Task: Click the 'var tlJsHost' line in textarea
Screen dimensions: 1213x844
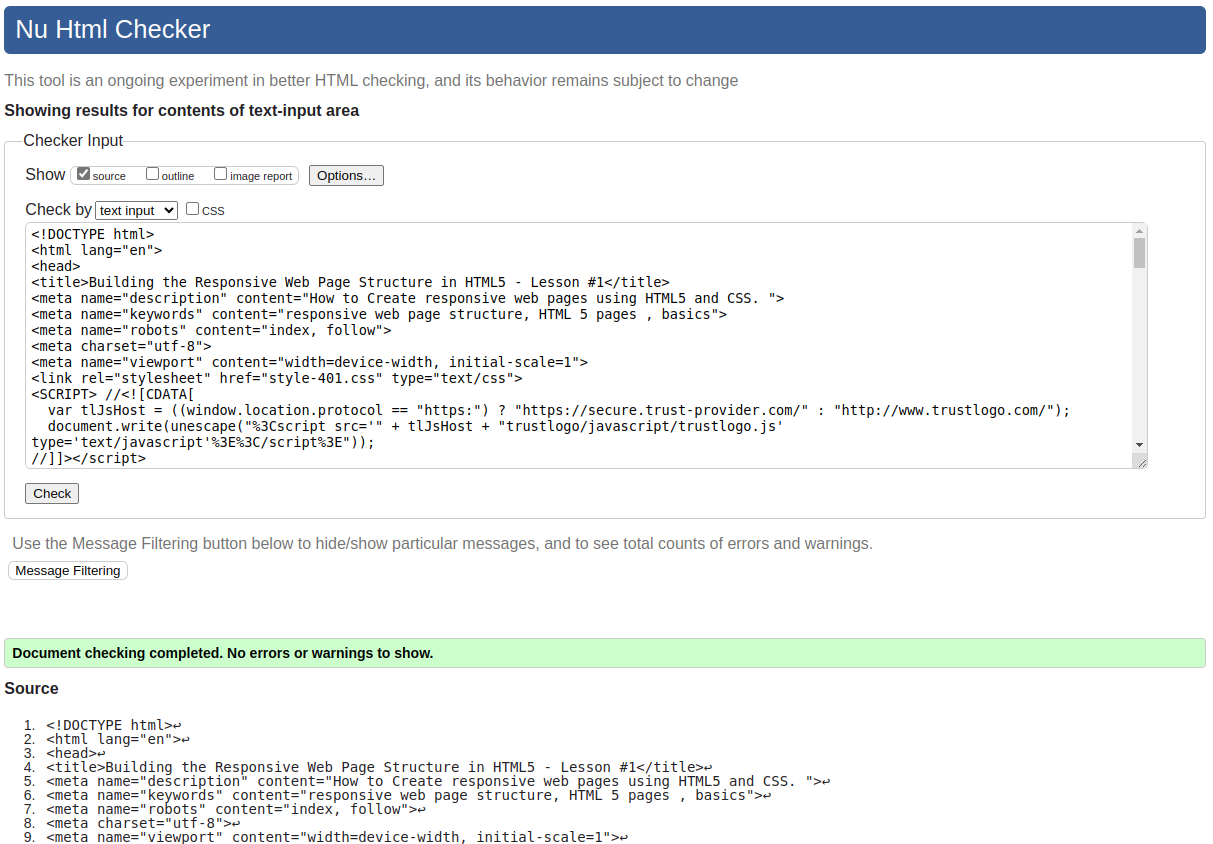Action: [x=559, y=410]
